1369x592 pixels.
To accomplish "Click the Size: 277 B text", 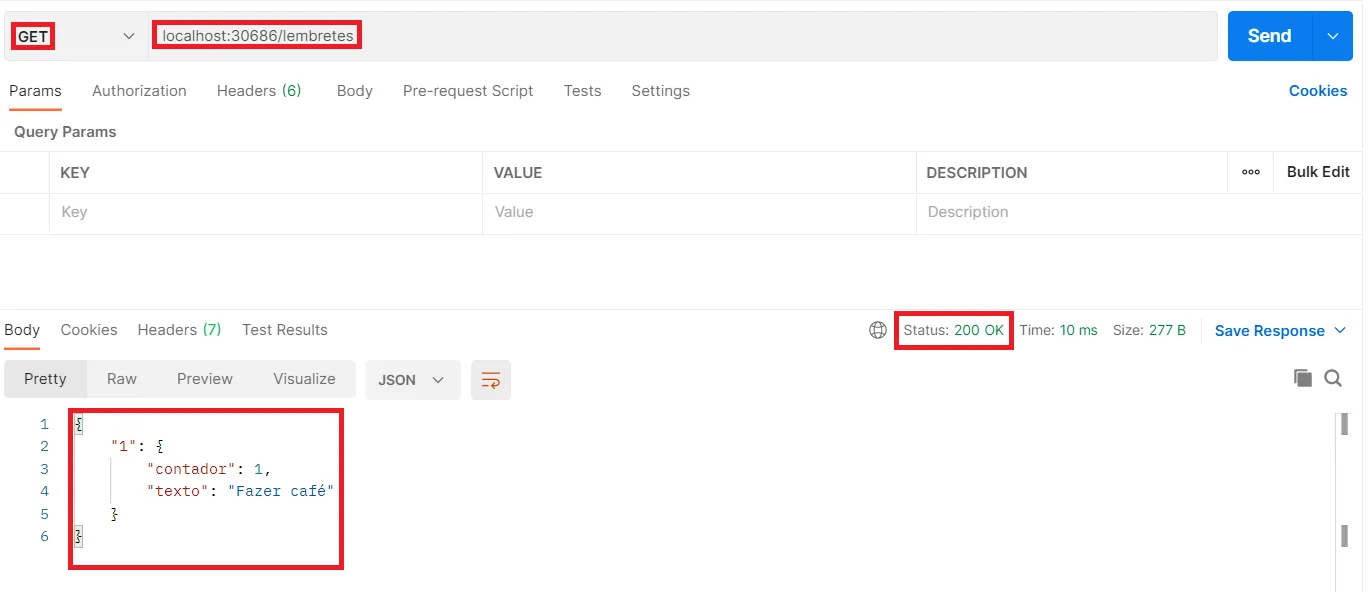I will point(1149,330).
